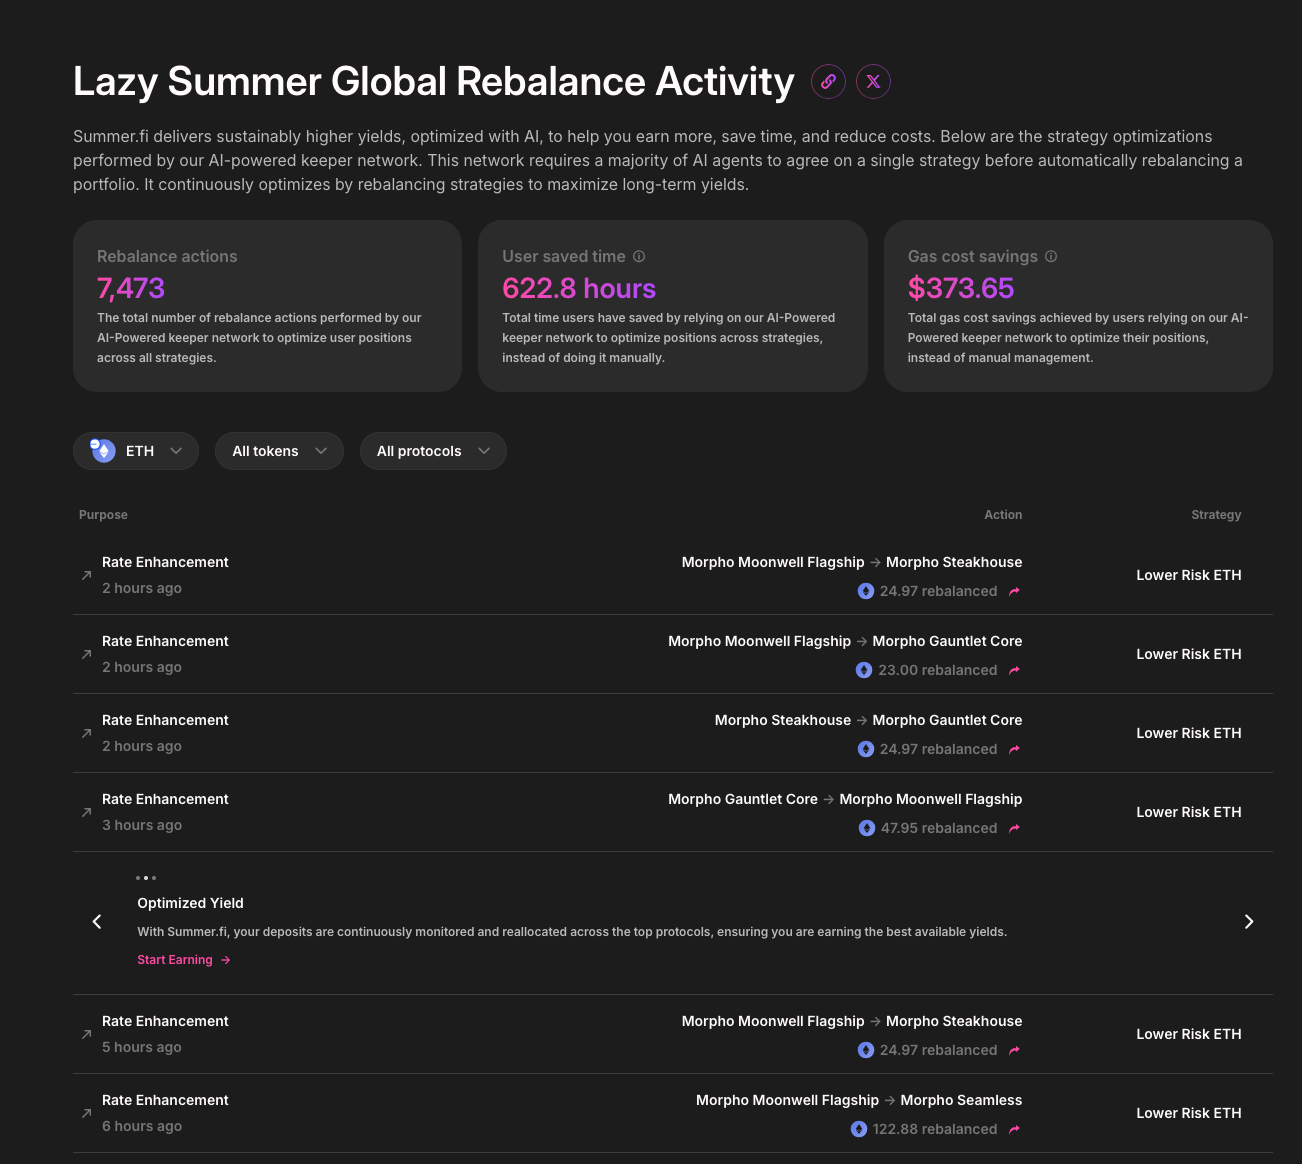Click arrow icon beside the 5 hours ago row
This screenshot has width=1302, height=1164.
pos(86,1034)
